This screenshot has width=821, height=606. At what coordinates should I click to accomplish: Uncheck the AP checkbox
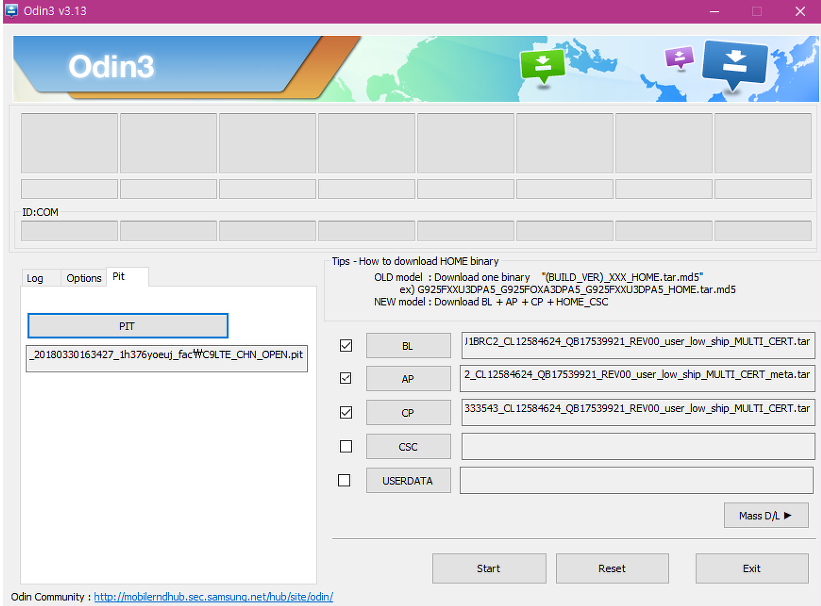pyautogui.click(x=346, y=378)
